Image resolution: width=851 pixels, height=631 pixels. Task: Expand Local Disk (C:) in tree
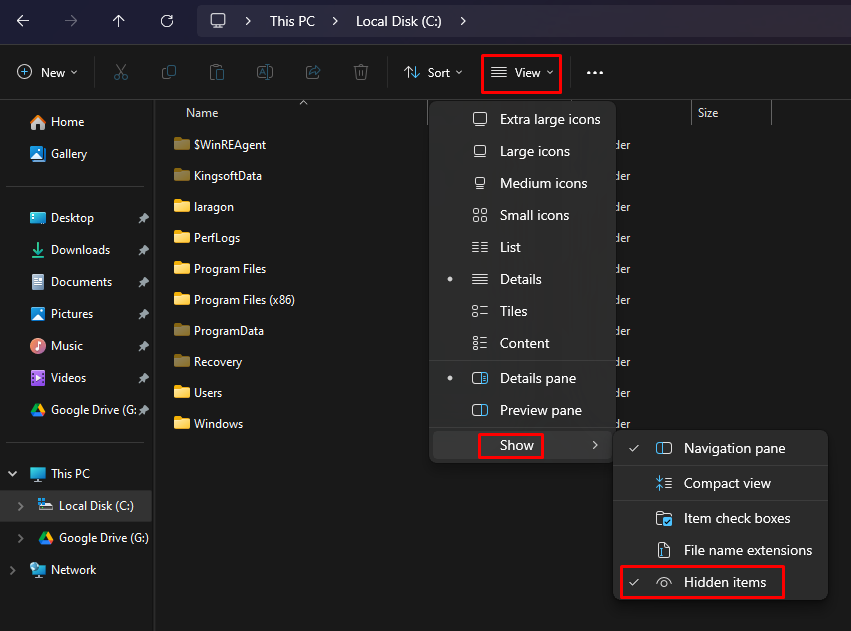coord(21,506)
